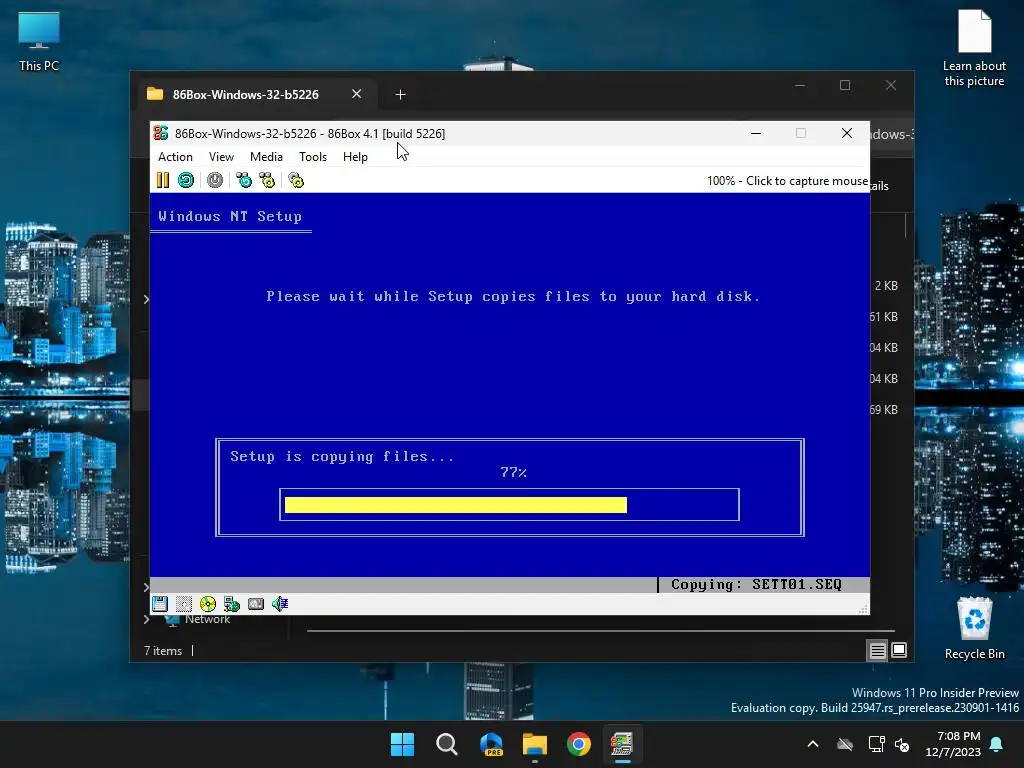Click the ACPI shutdown power icon
The image size is (1024, 768).
[x=215, y=180]
